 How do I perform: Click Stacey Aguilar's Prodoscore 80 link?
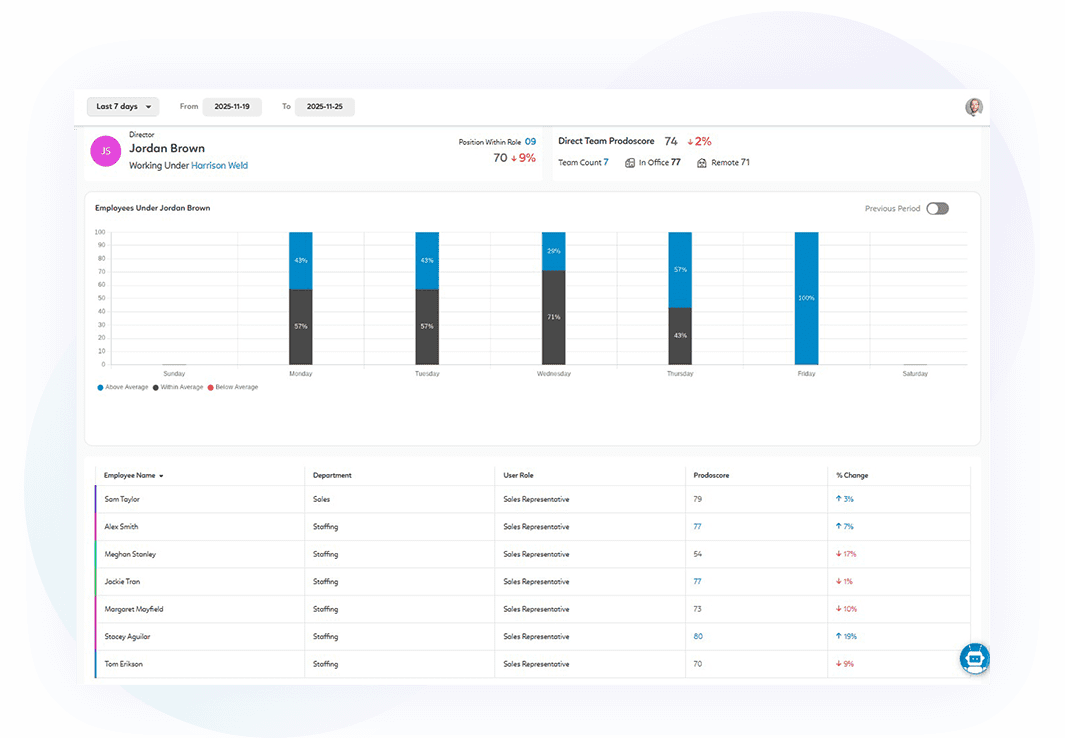(697, 636)
